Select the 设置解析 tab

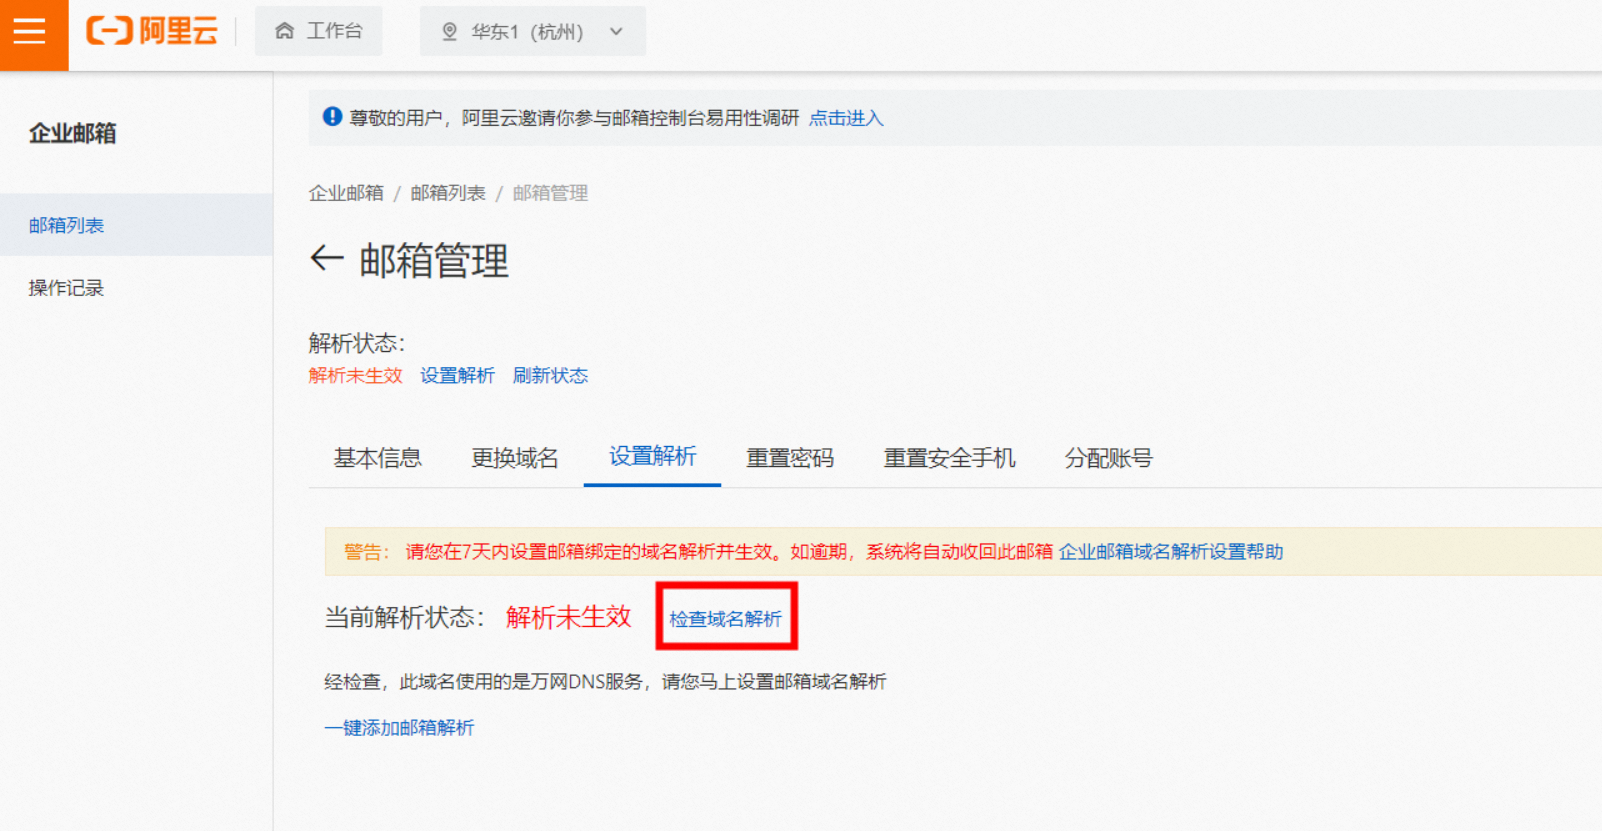pyautogui.click(x=652, y=457)
